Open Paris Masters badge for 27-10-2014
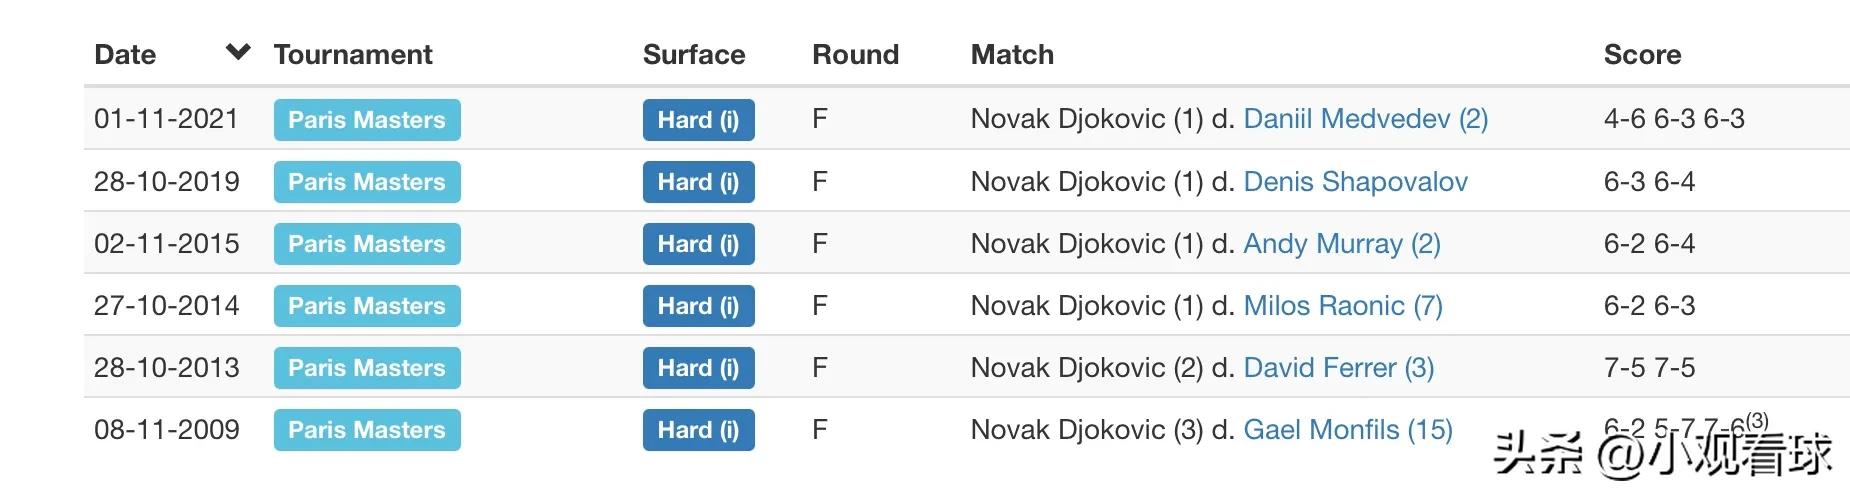The image size is (1850, 494). (x=367, y=306)
